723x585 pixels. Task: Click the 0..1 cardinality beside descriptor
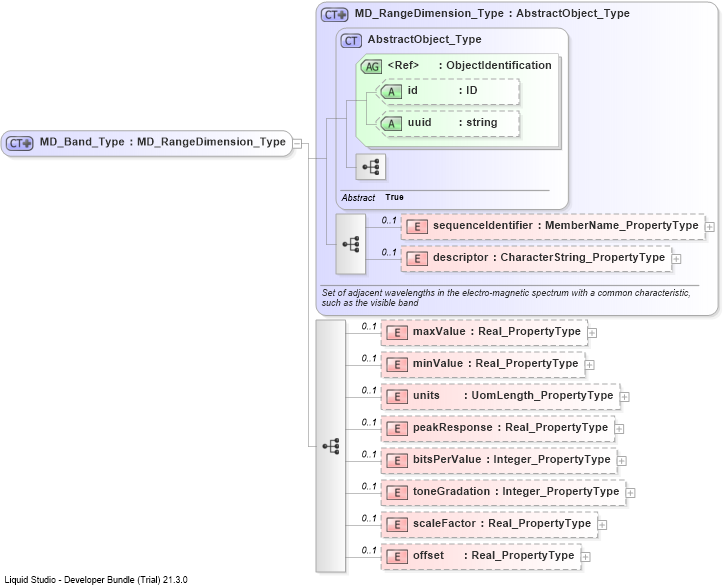tap(389, 252)
